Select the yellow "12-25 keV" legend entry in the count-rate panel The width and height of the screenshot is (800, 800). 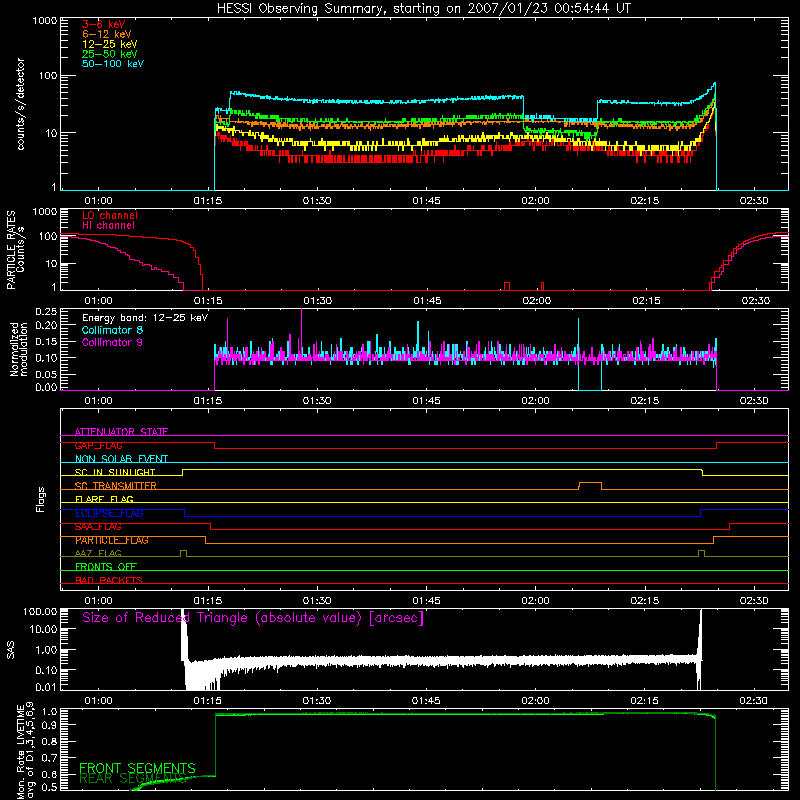110,44
